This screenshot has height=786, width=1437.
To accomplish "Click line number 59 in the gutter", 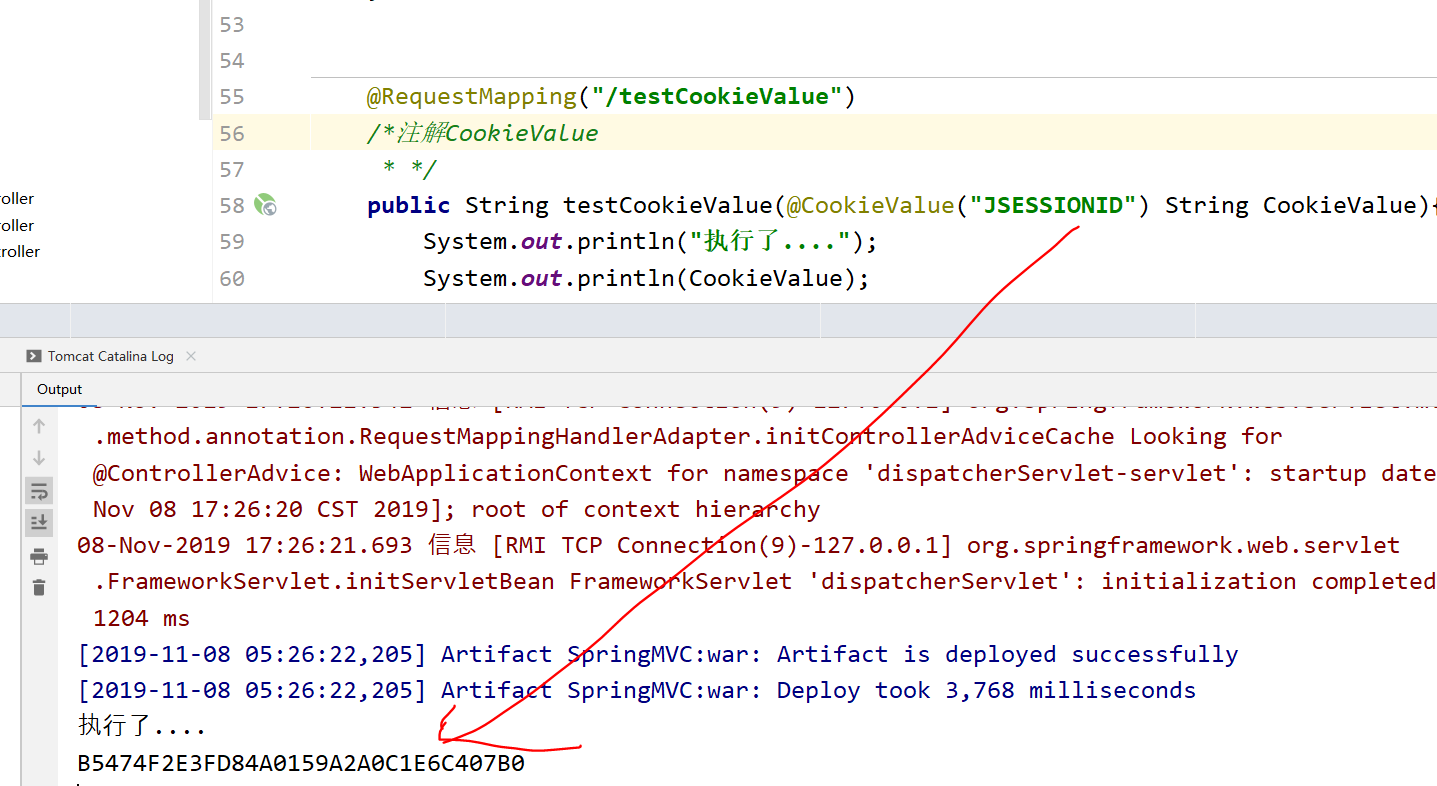I will (231, 241).
